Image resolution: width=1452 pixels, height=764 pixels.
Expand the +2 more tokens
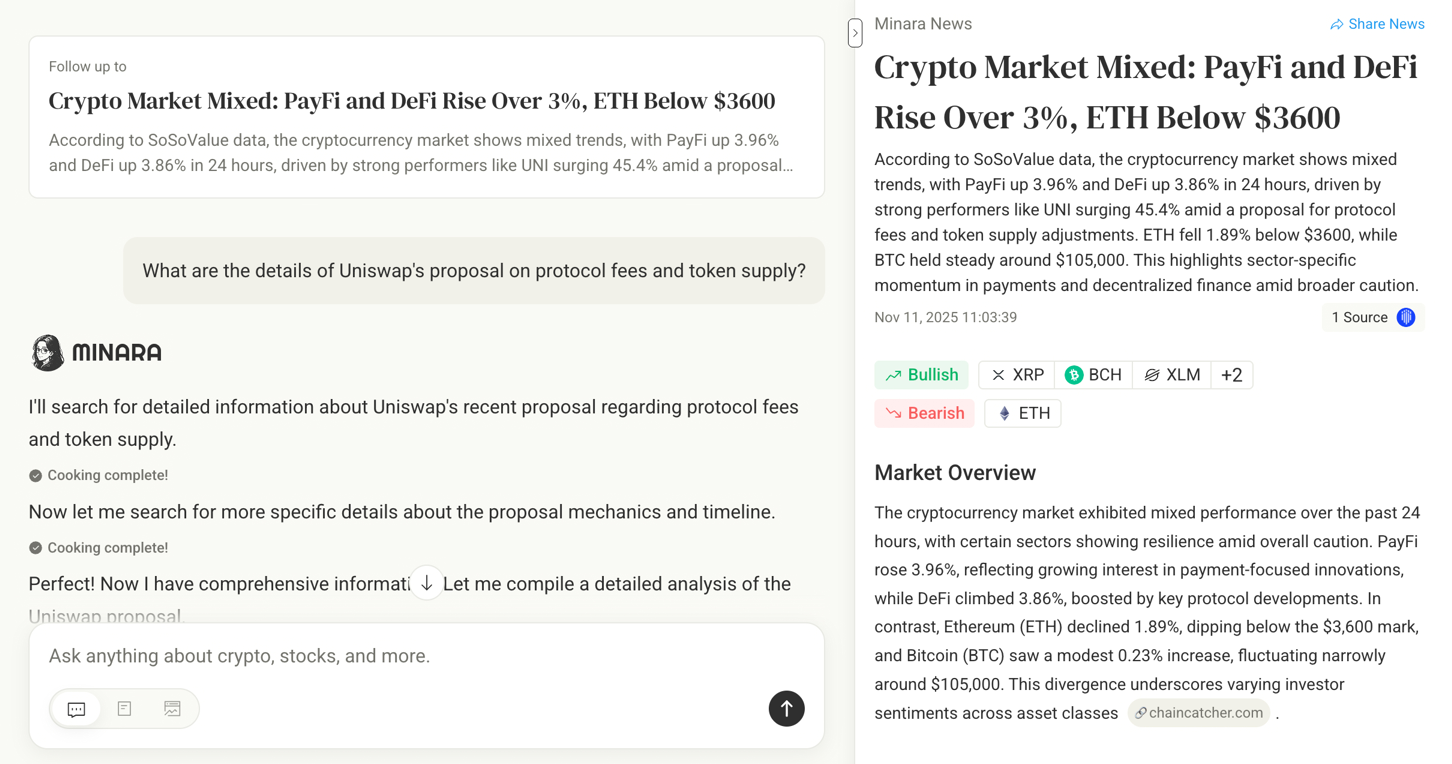pos(1232,375)
